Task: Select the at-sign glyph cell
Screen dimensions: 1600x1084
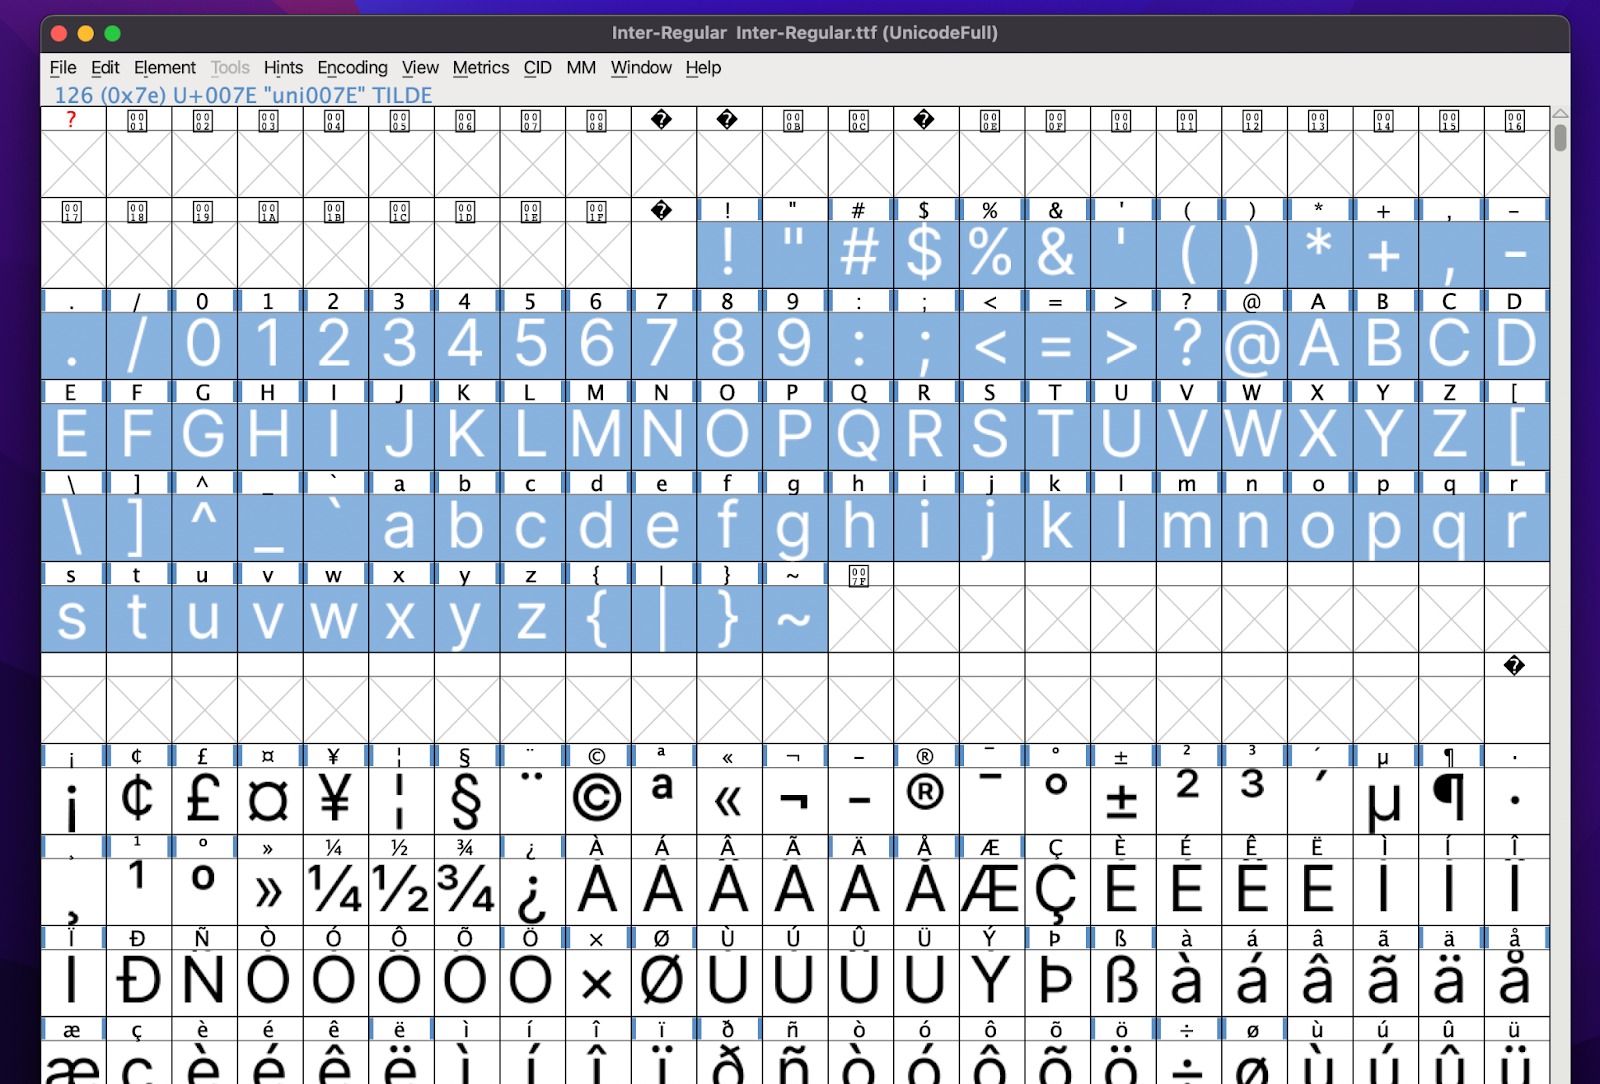Action: 1253,340
